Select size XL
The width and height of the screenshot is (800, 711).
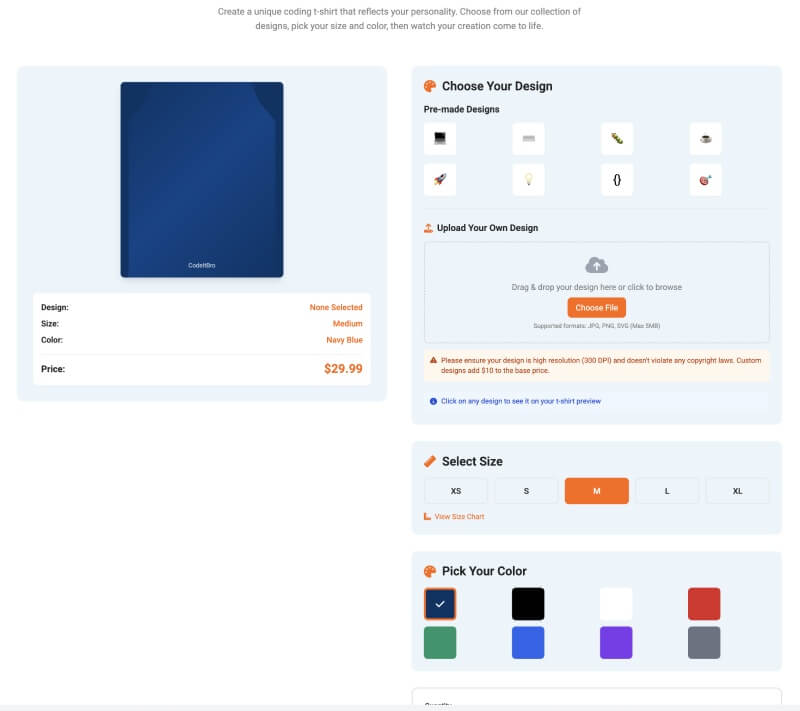pyautogui.click(x=737, y=490)
